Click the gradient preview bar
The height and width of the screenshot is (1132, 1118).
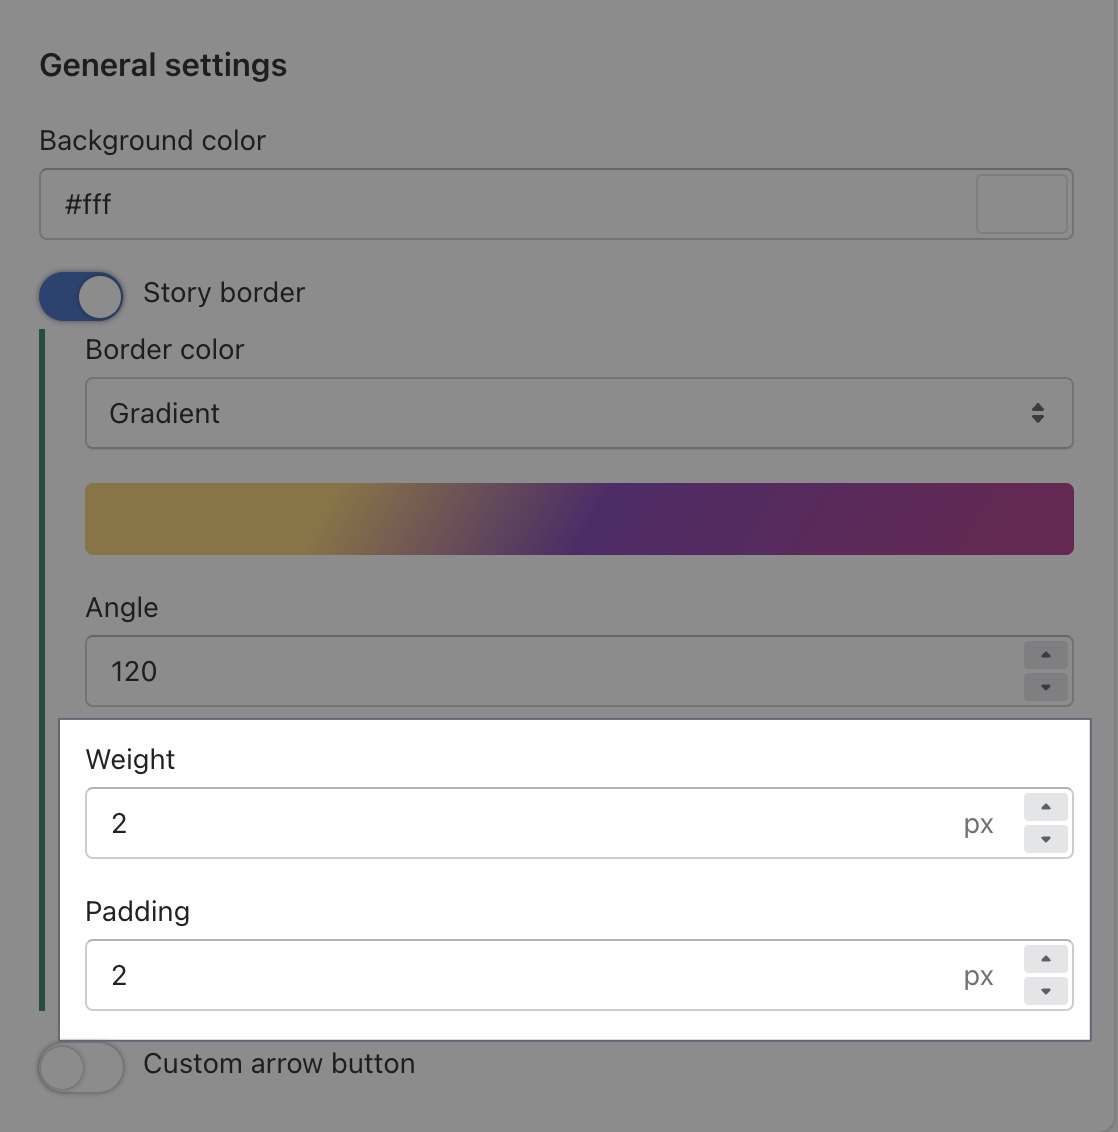(x=579, y=519)
